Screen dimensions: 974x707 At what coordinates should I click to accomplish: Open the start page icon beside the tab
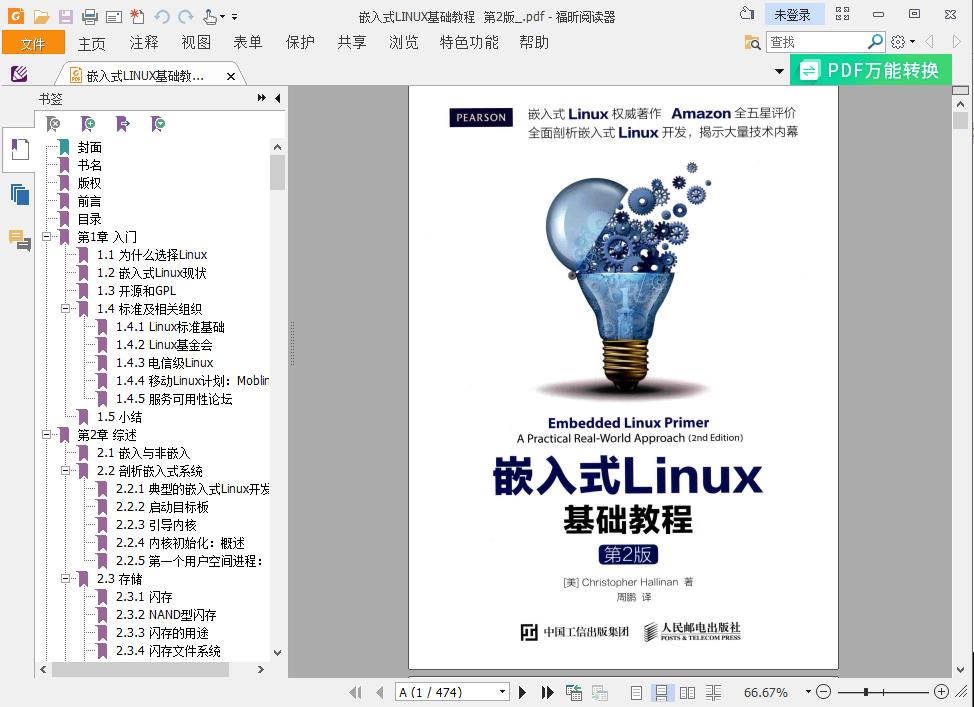(19, 75)
